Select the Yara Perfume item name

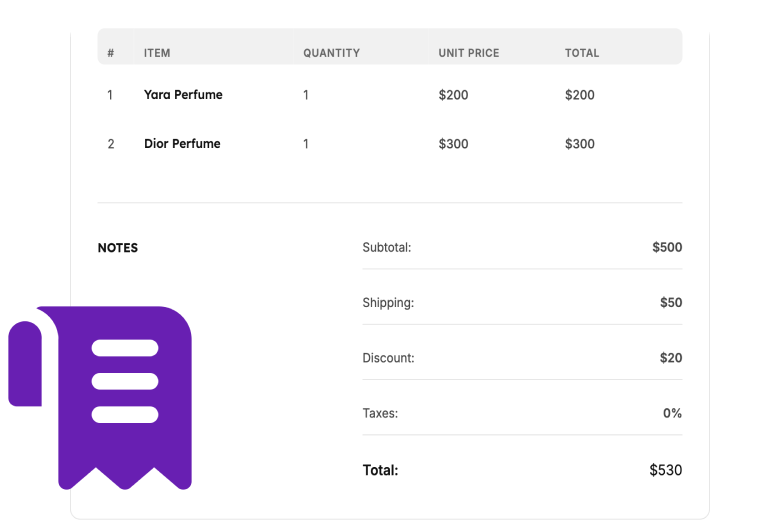coord(183,95)
